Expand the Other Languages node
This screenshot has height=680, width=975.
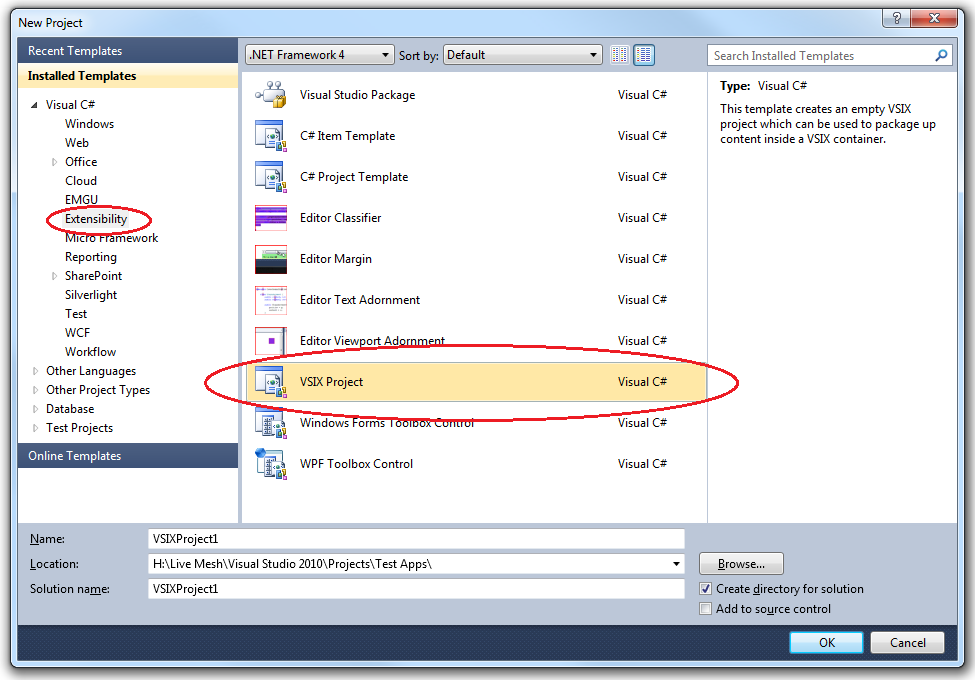click(35, 371)
